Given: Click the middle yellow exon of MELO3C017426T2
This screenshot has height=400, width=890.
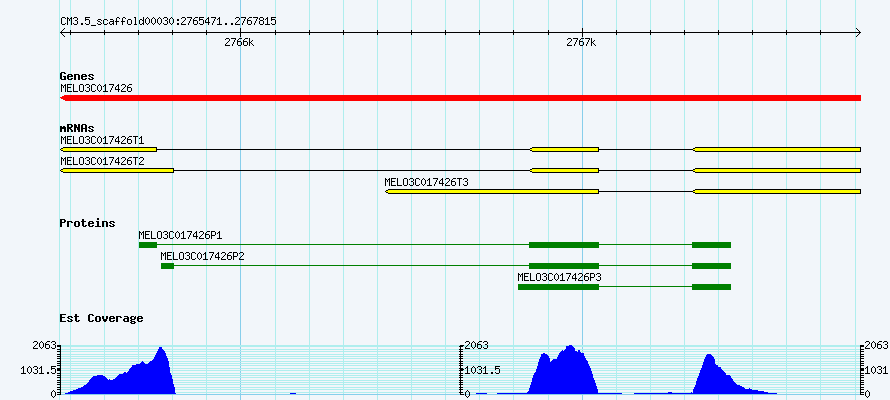Looking at the screenshot, I should 564,170.
